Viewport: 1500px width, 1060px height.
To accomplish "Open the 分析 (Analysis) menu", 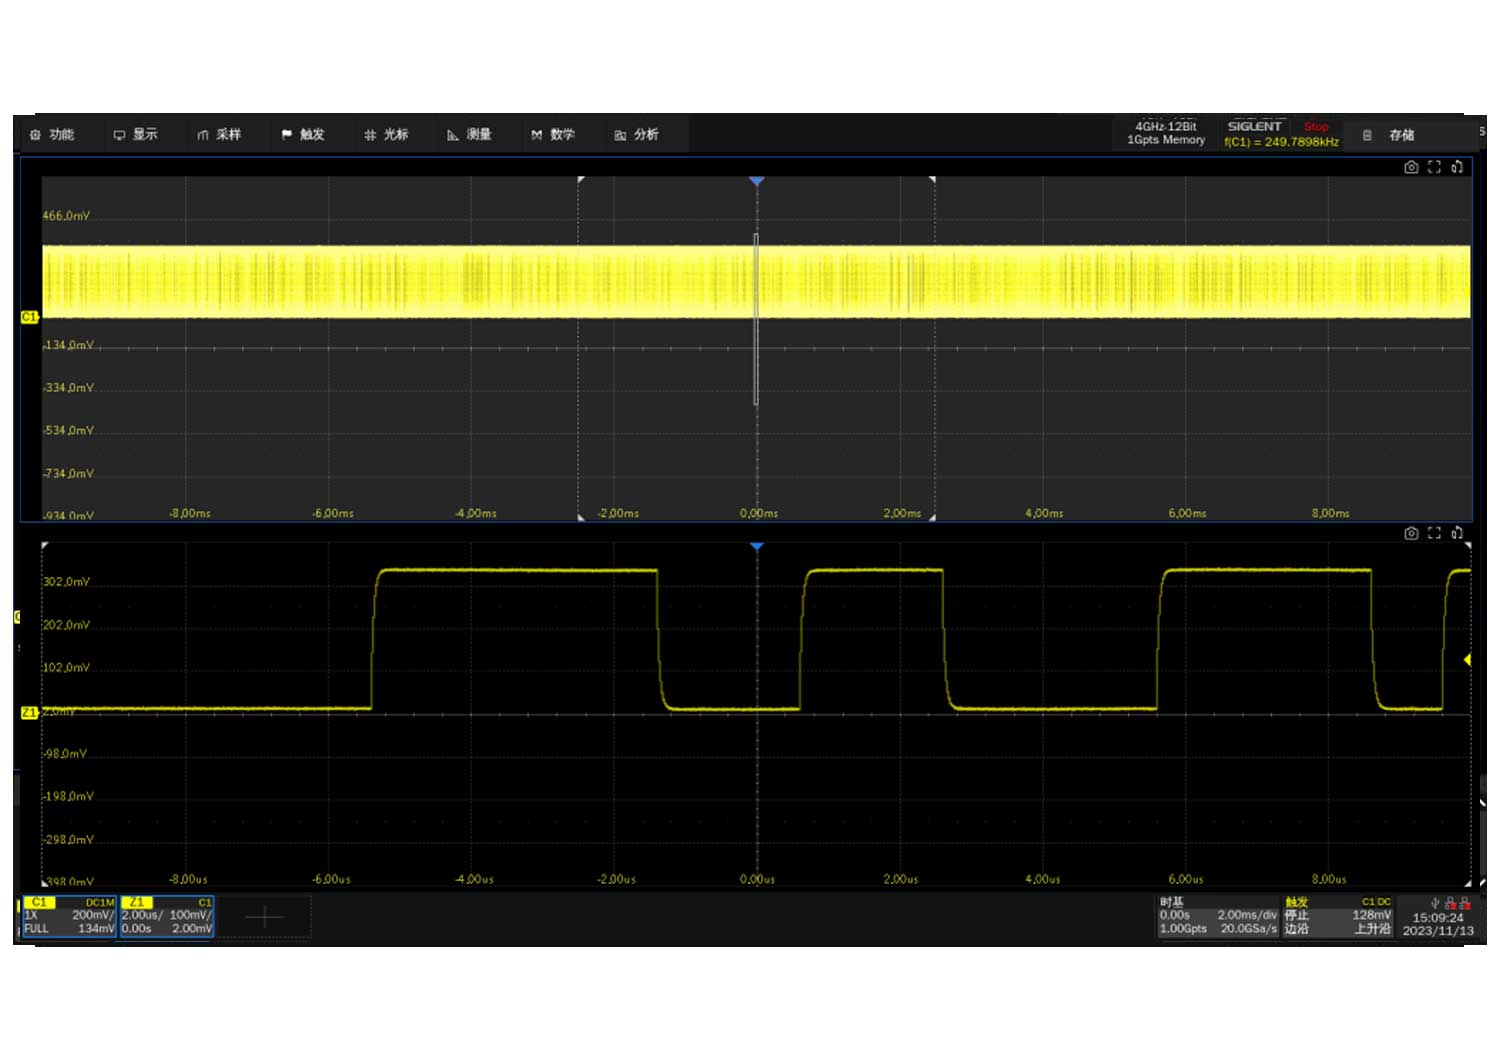I will [x=637, y=135].
